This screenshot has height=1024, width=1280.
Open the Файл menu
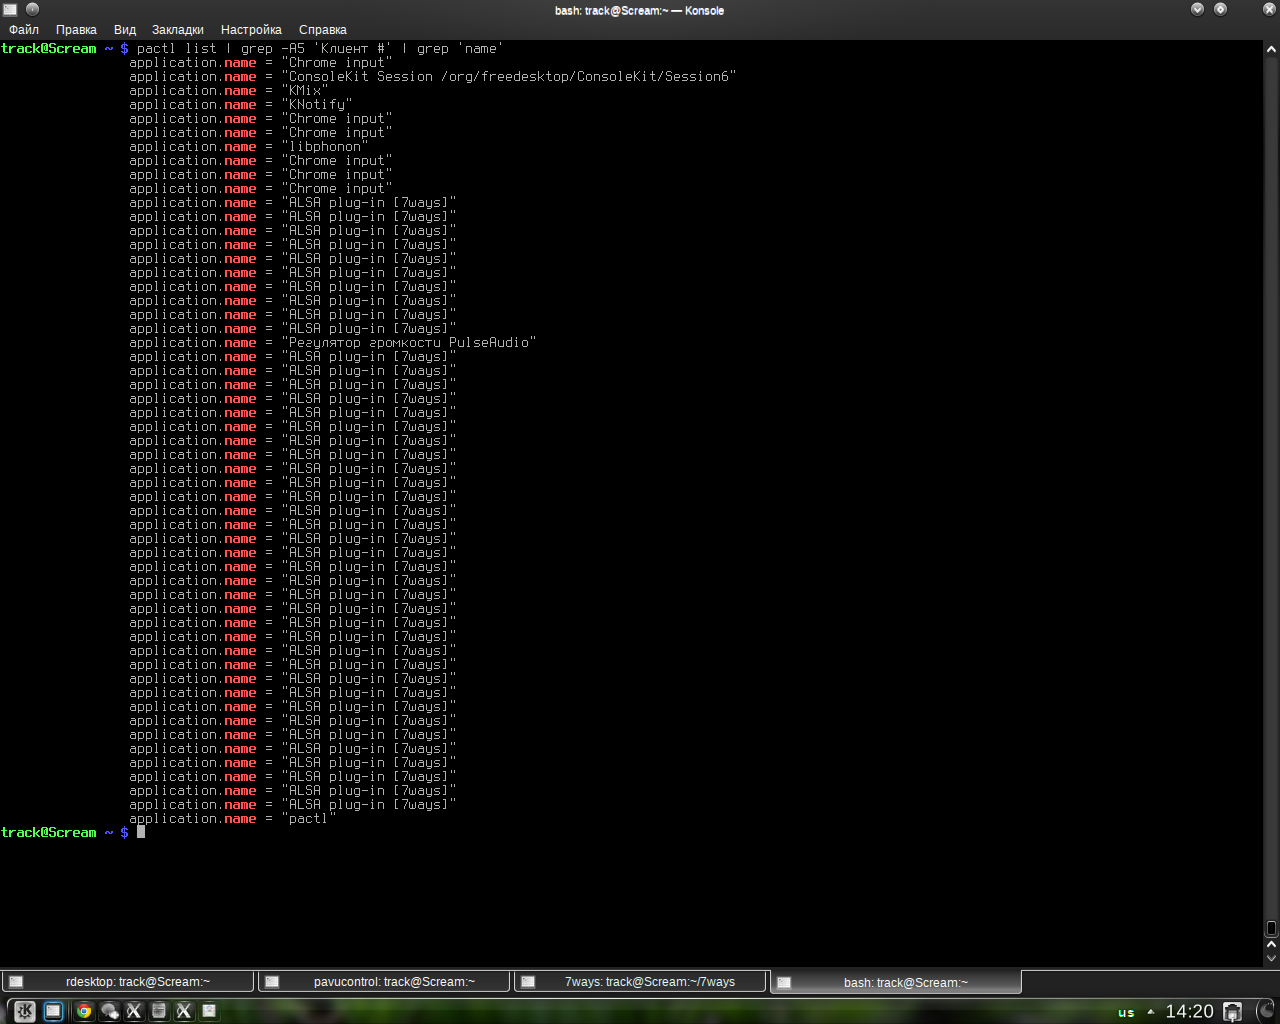pos(24,30)
